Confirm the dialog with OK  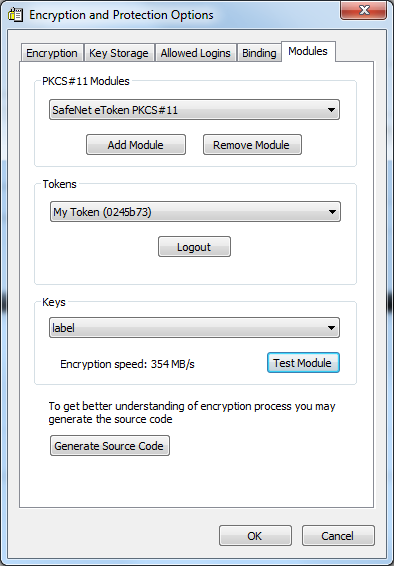click(x=255, y=536)
